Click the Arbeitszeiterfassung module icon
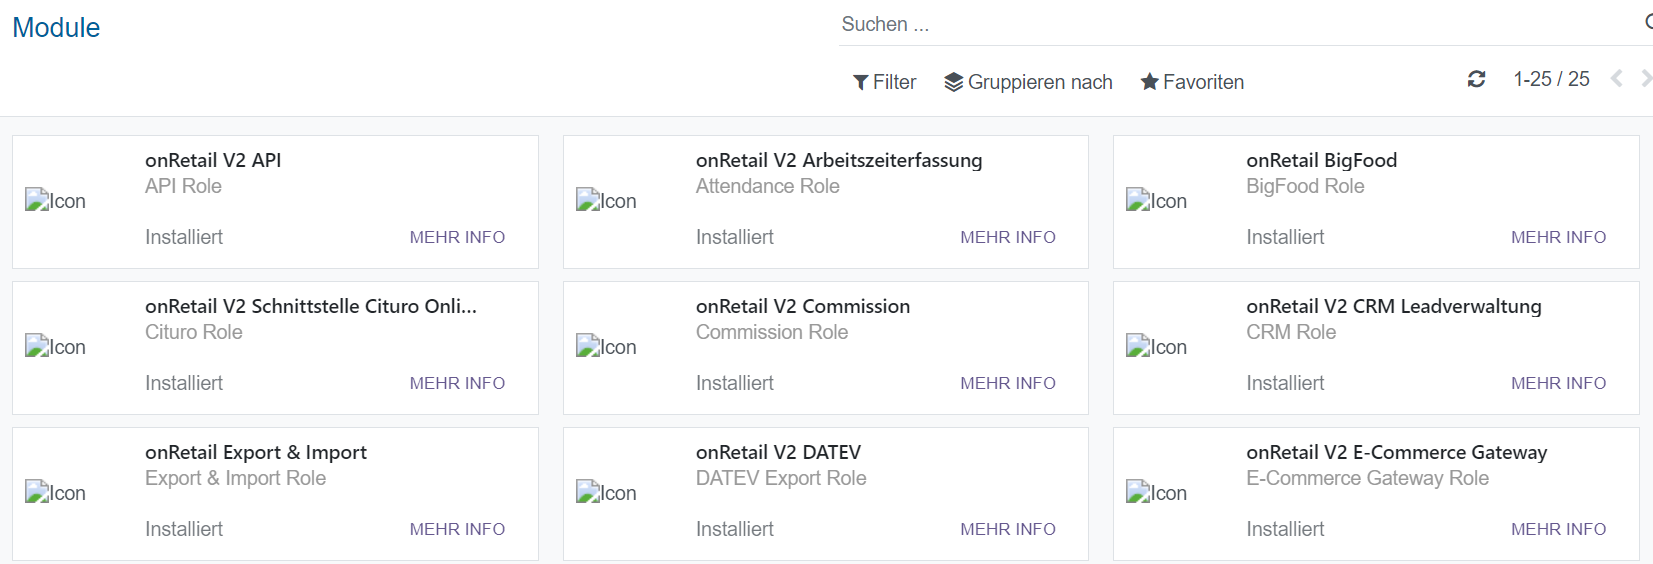The height and width of the screenshot is (564, 1653). click(x=606, y=201)
